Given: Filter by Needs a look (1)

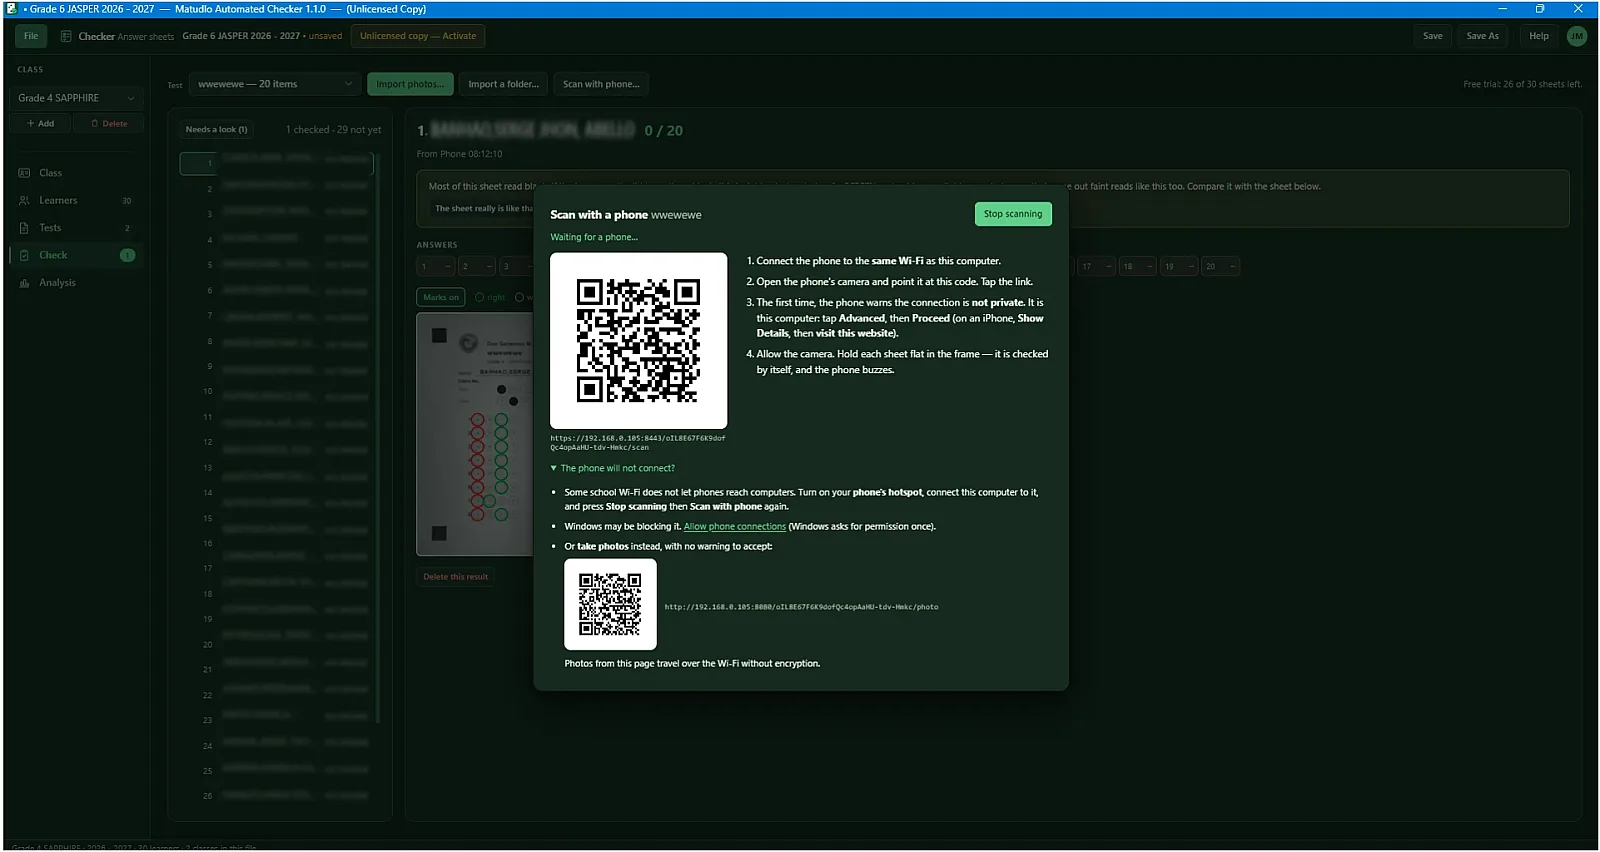Looking at the screenshot, I should (216, 130).
